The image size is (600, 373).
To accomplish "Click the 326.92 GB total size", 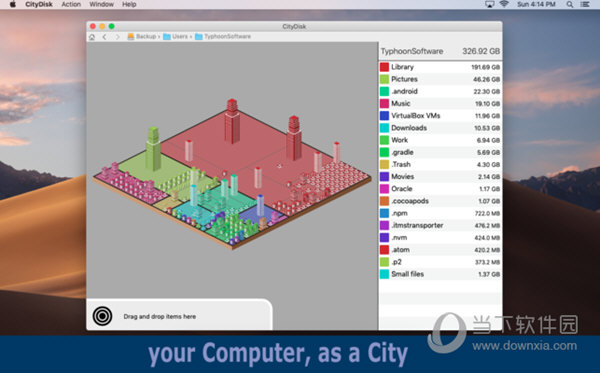I will [481, 51].
